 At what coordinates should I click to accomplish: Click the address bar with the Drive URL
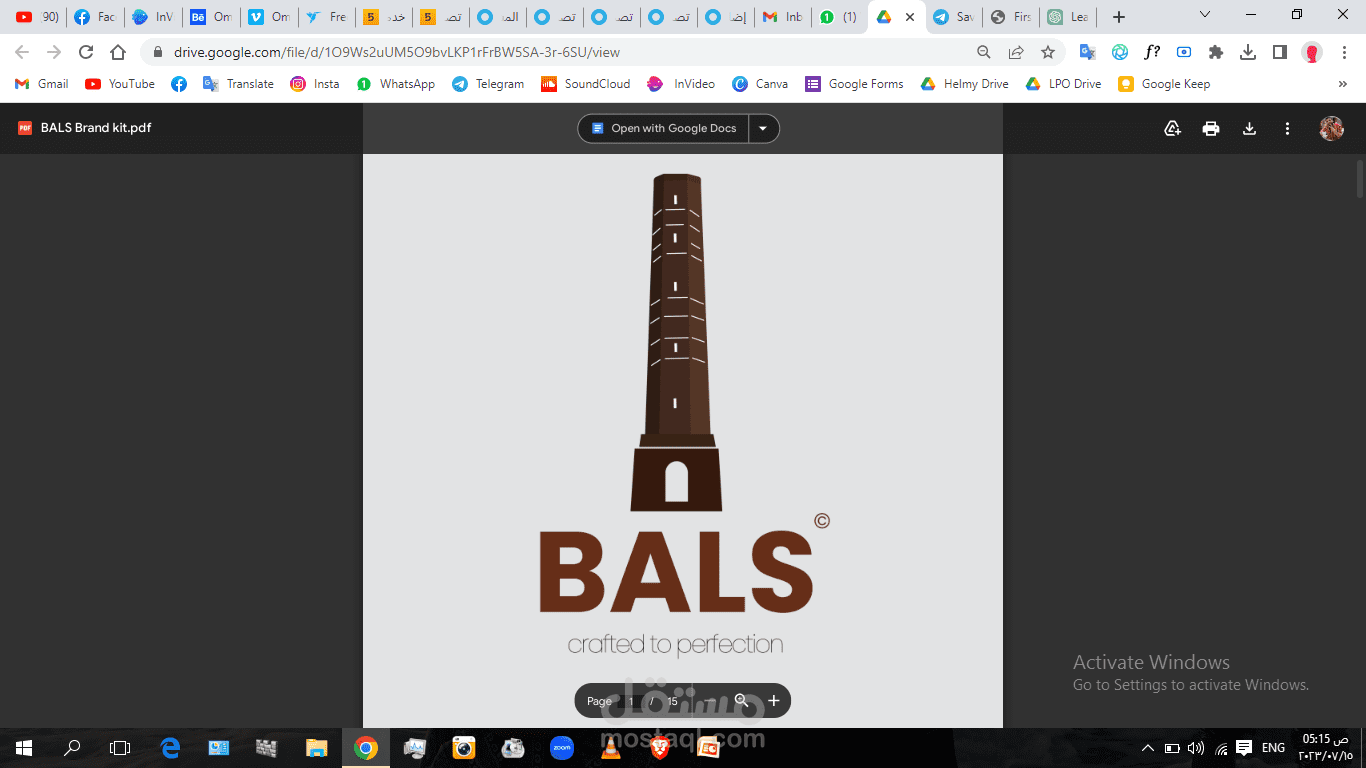[x=560, y=52]
